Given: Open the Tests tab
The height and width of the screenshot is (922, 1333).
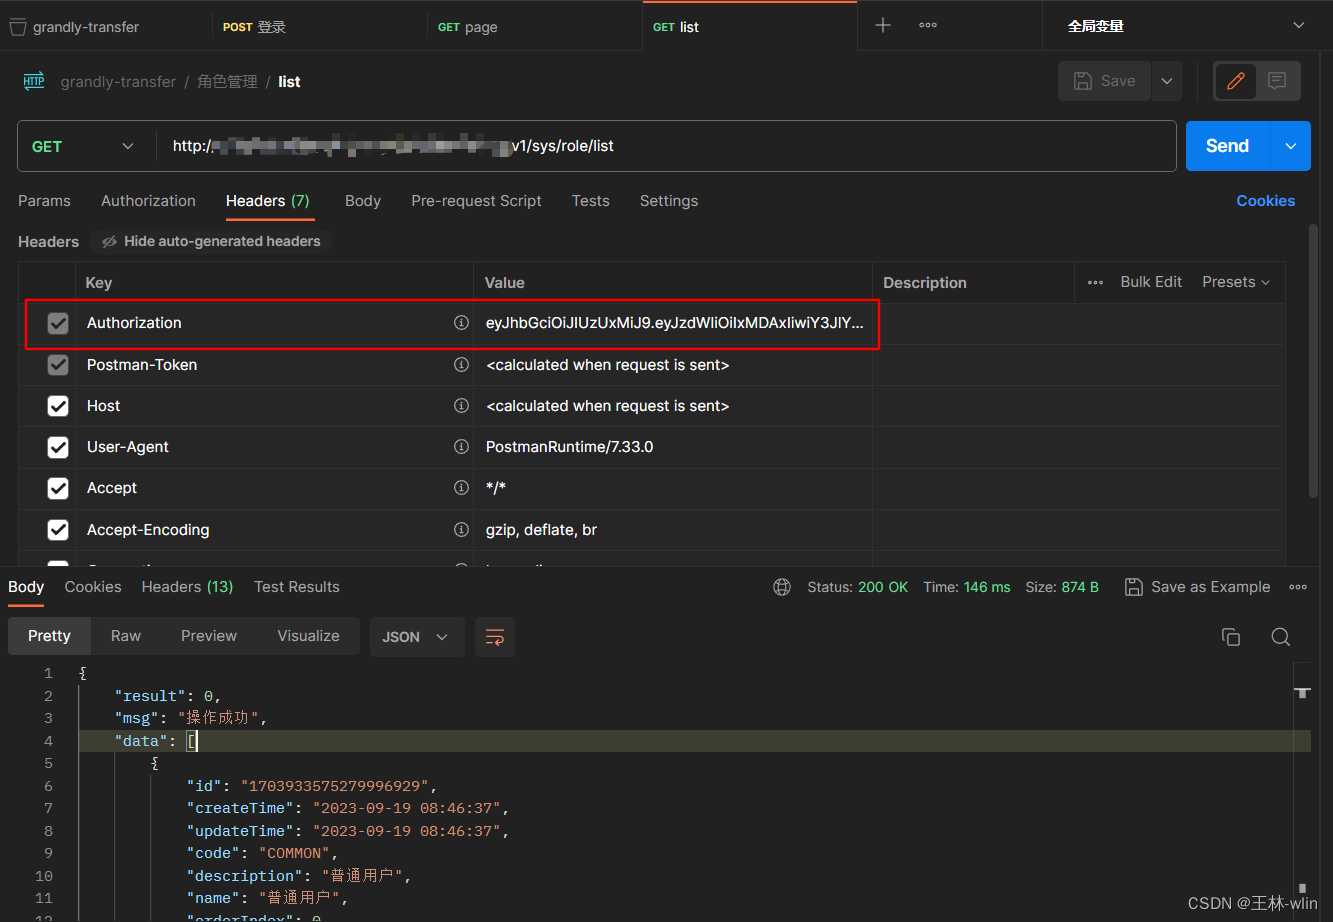Looking at the screenshot, I should point(591,201).
